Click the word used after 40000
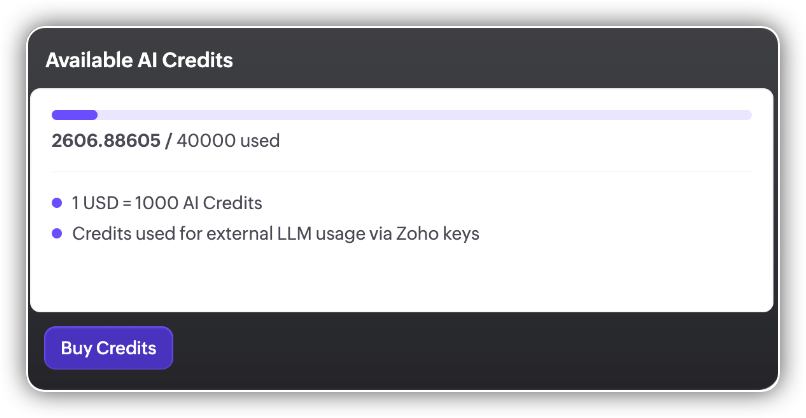The width and height of the screenshot is (806, 418). click(x=260, y=141)
